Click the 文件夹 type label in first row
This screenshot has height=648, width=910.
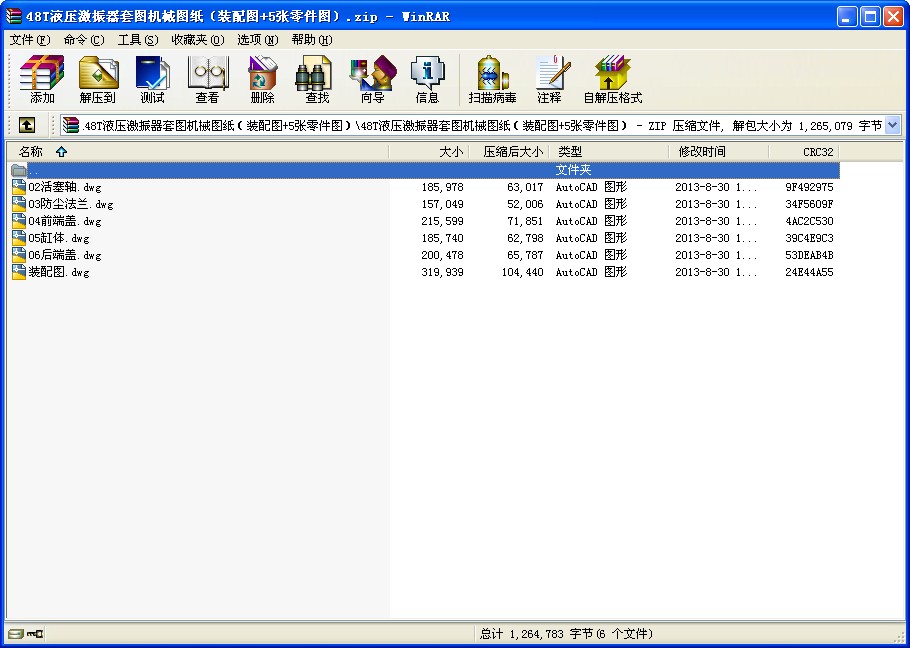coord(573,170)
